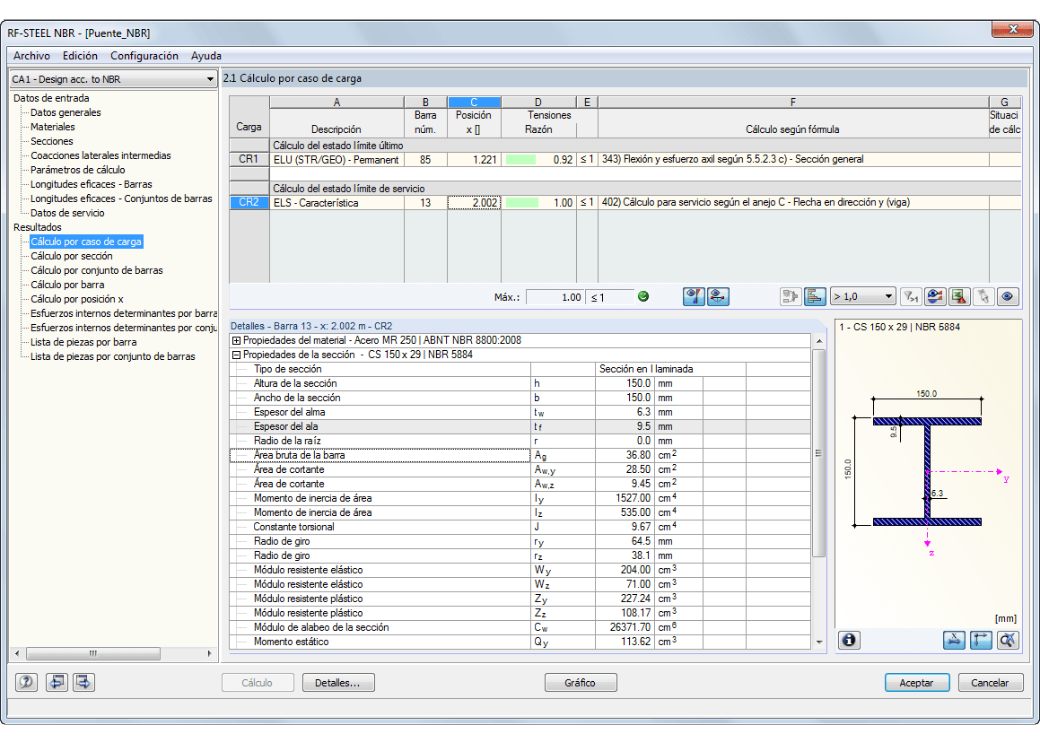Viewport: 1040px width, 744px height.
Task: Open the > 1,0 ratio filter dropdown
Action: tap(863, 296)
